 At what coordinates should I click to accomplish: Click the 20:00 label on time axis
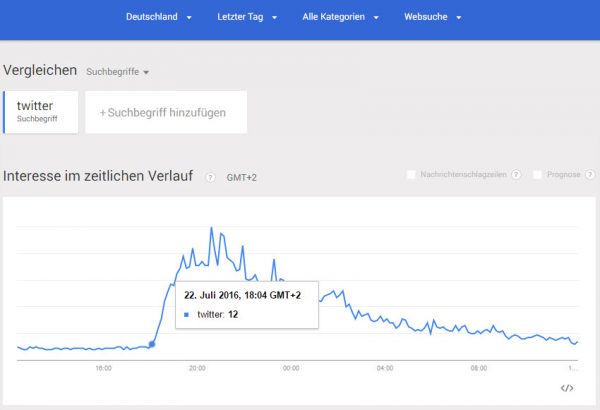(x=197, y=368)
